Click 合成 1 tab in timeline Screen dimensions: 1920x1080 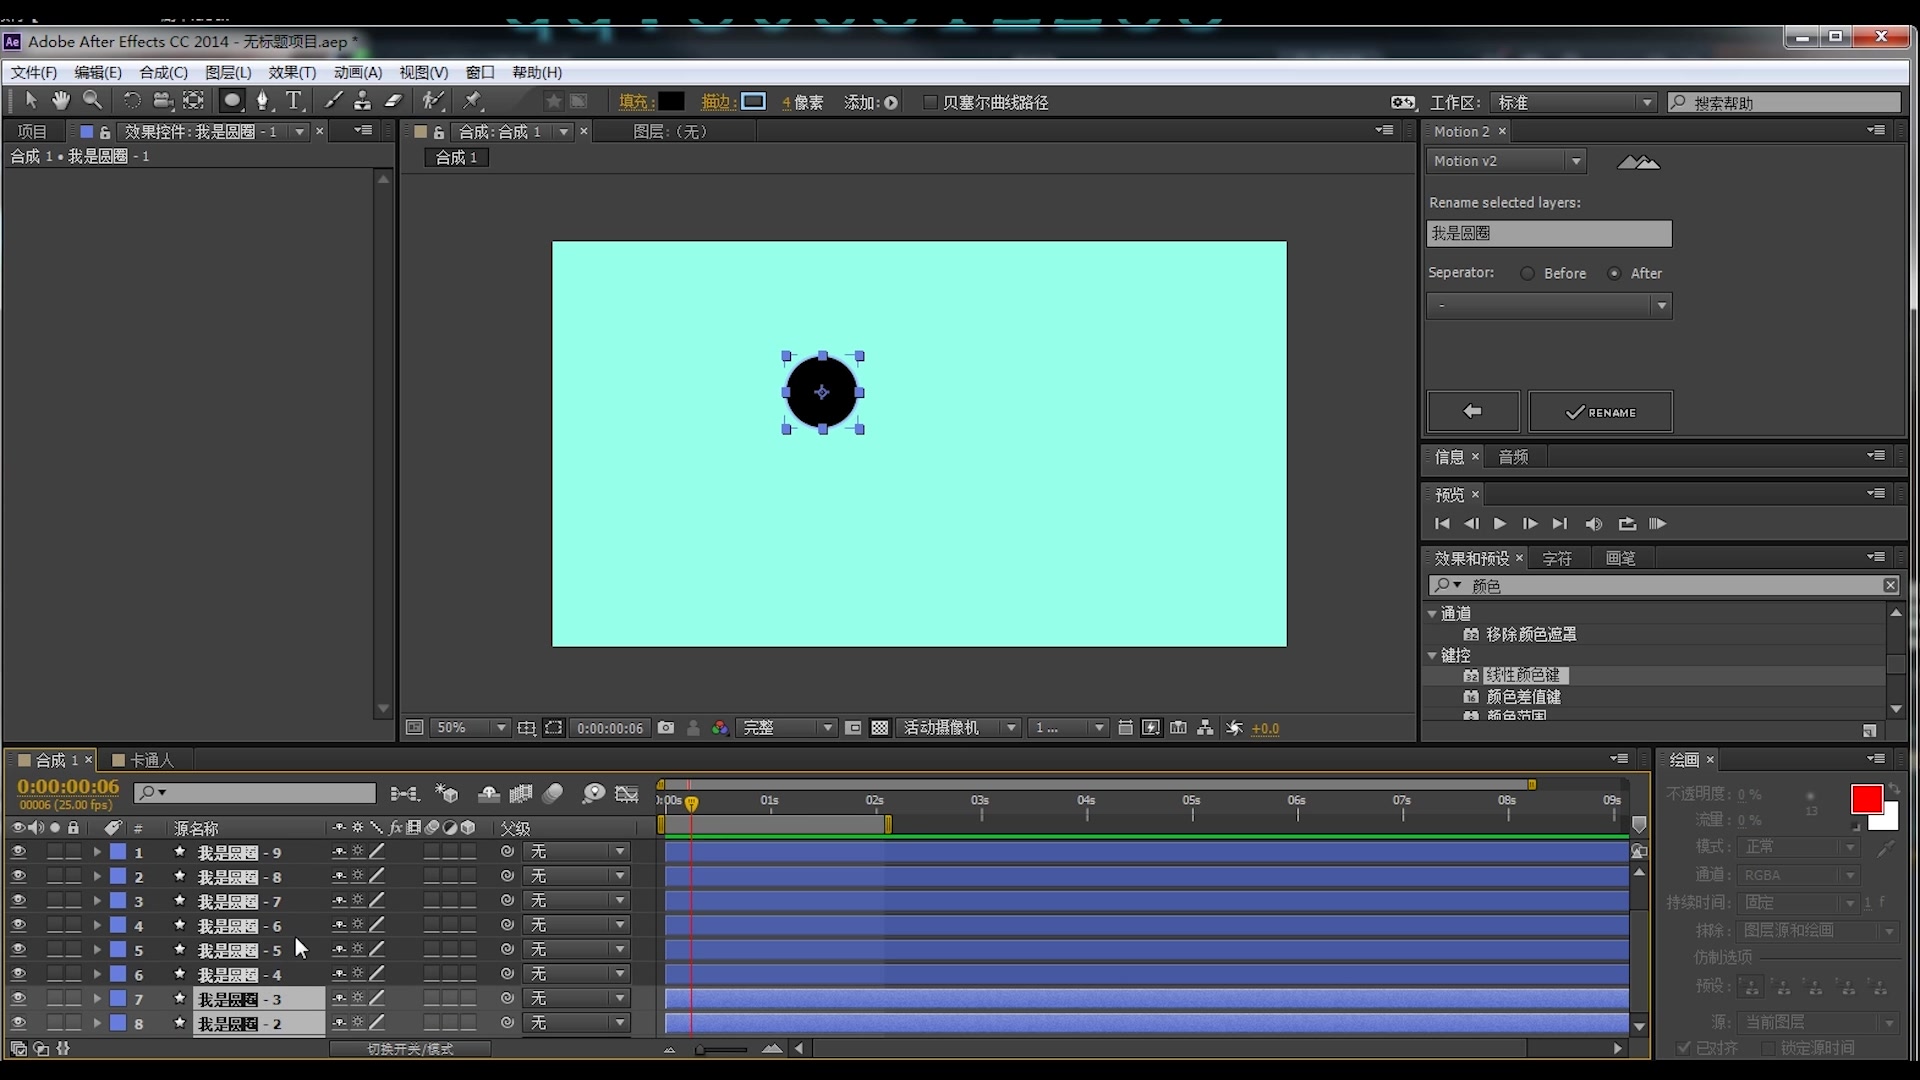pyautogui.click(x=53, y=758)
